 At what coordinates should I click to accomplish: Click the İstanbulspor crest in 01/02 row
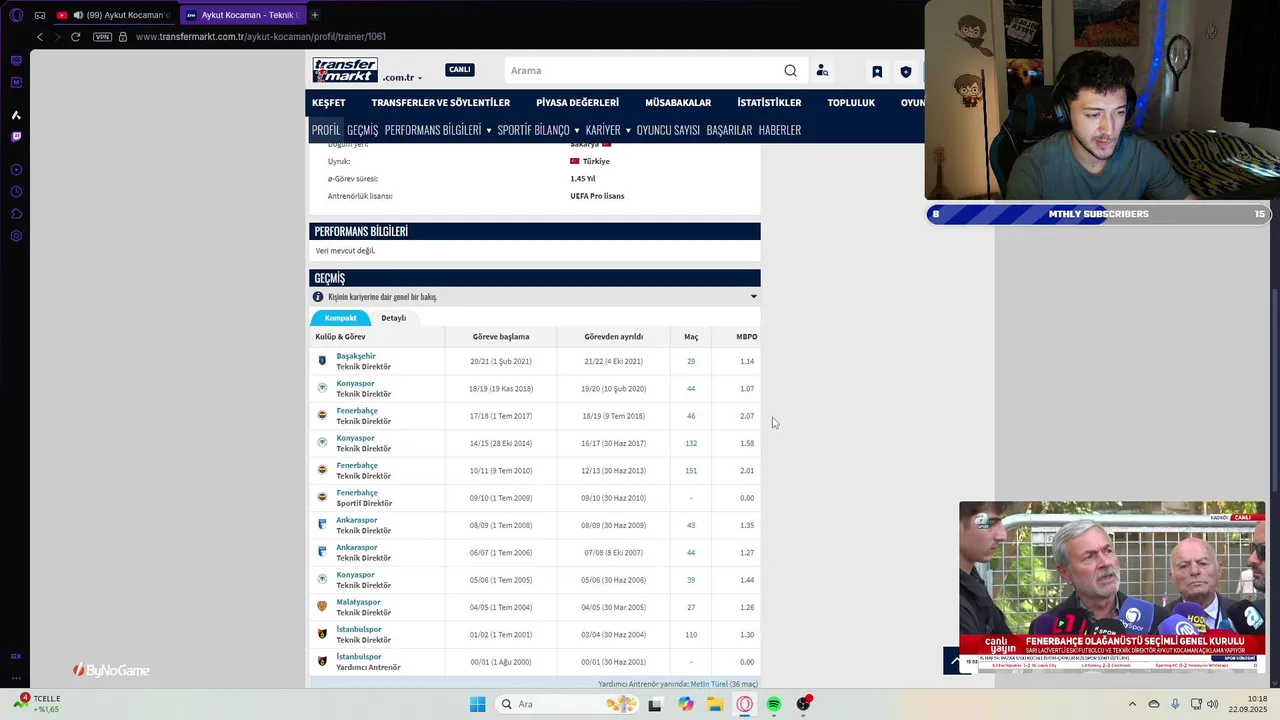point(322,634)
